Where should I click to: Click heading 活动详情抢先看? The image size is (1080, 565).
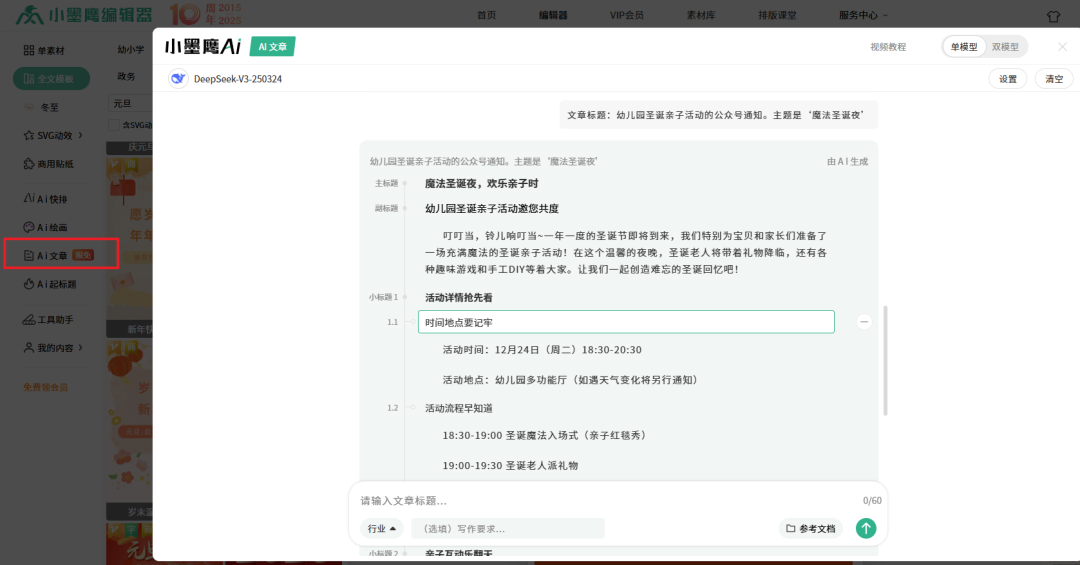pyautogui.click(x=459, y=298)
